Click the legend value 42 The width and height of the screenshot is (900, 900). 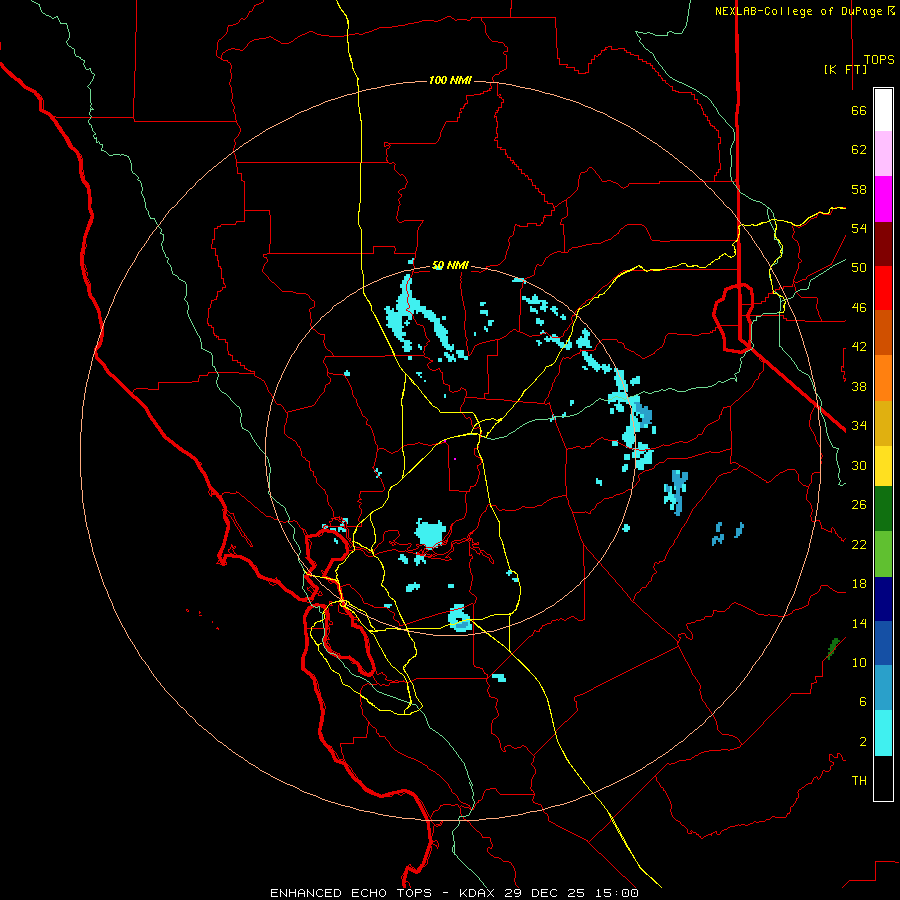click(859, 347)
